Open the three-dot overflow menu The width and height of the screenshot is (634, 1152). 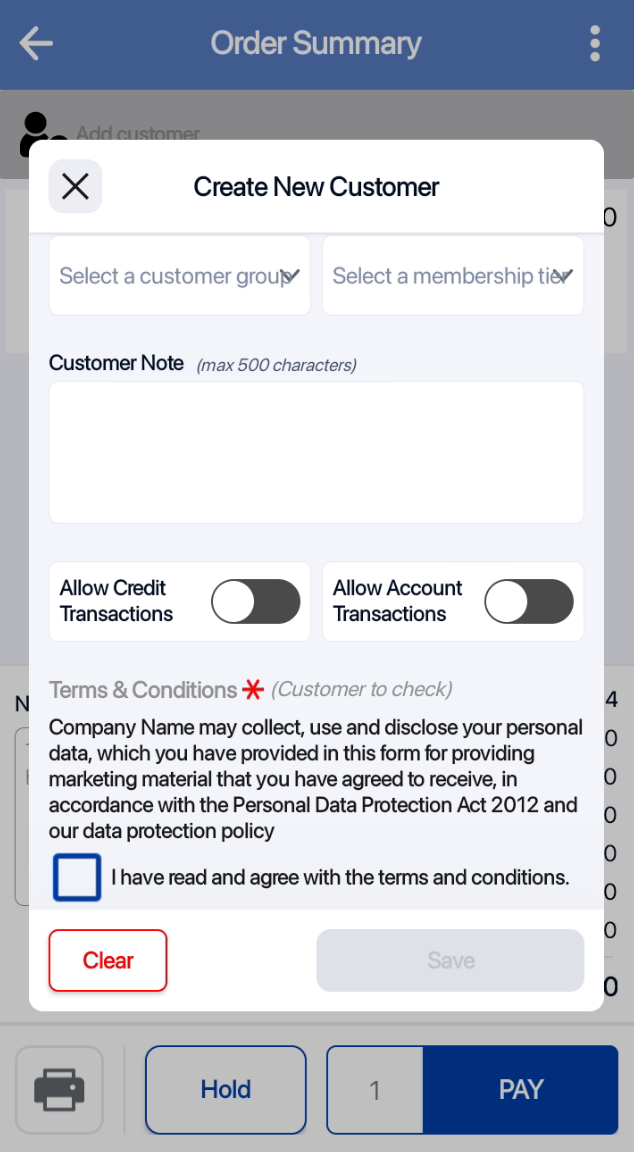coord(595,43)
